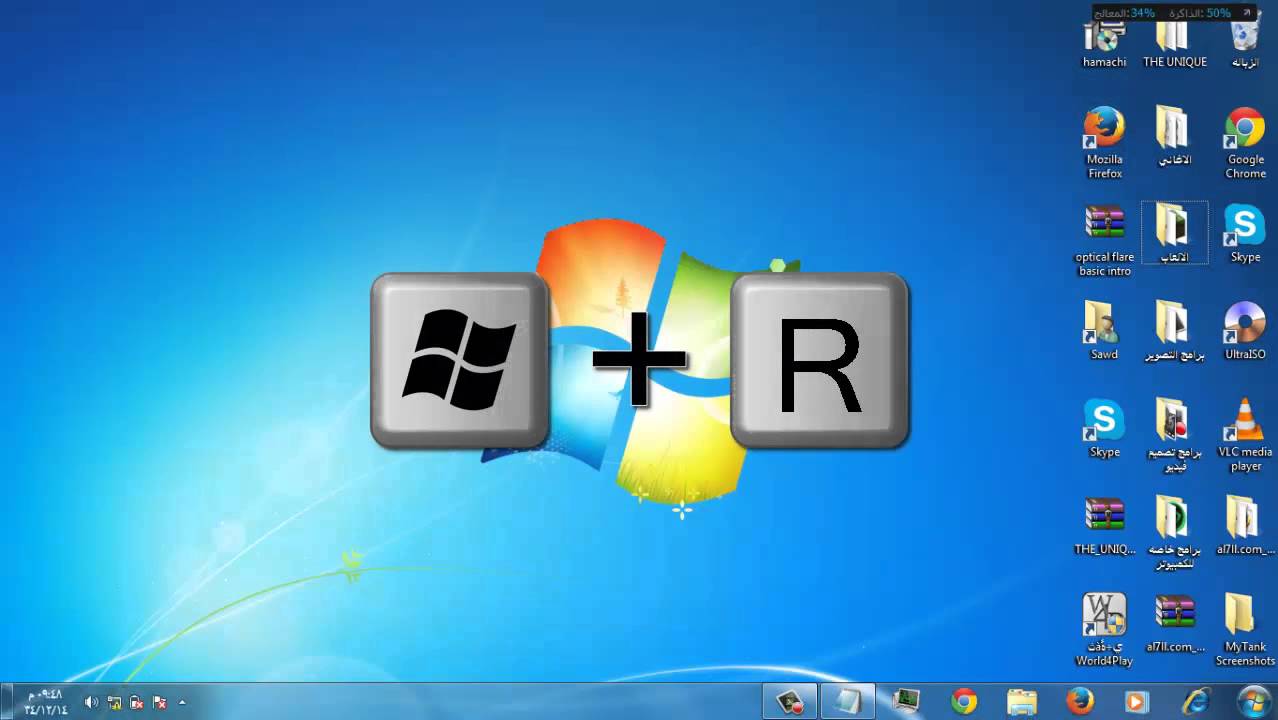Image resolution: width=1278 pixels, height=720 pixels.
Task: Open the al7ll.com_ folder icon
Action: [x=1245, y=526]
